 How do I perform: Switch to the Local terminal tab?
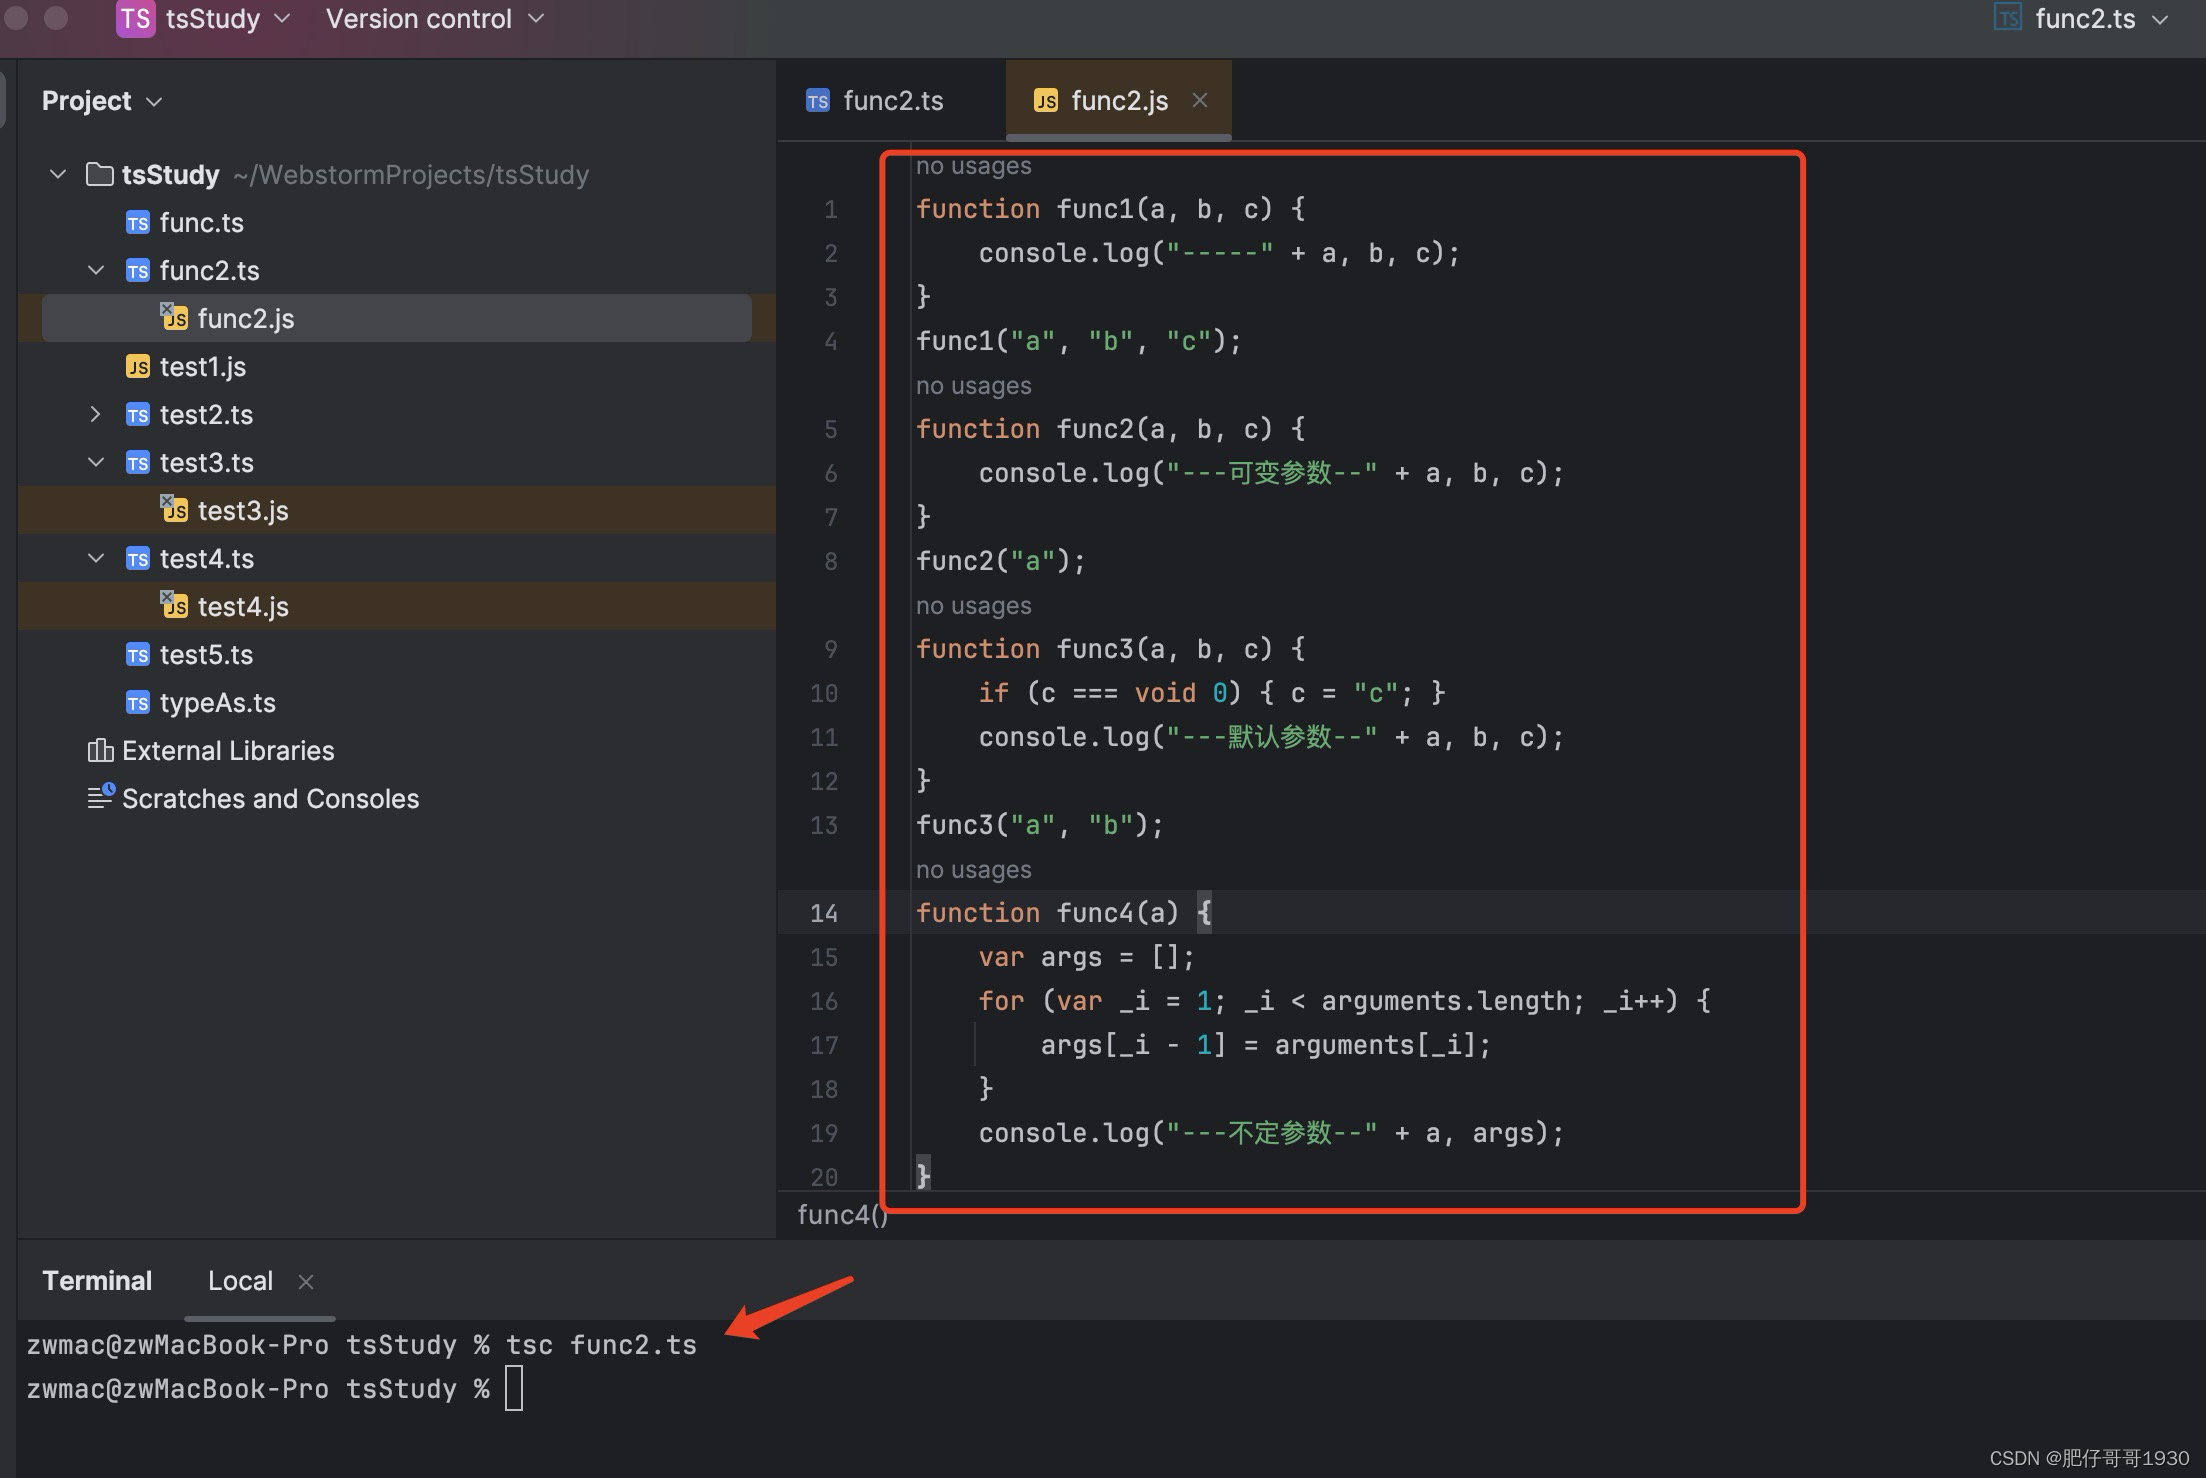tap(240, 1281)
